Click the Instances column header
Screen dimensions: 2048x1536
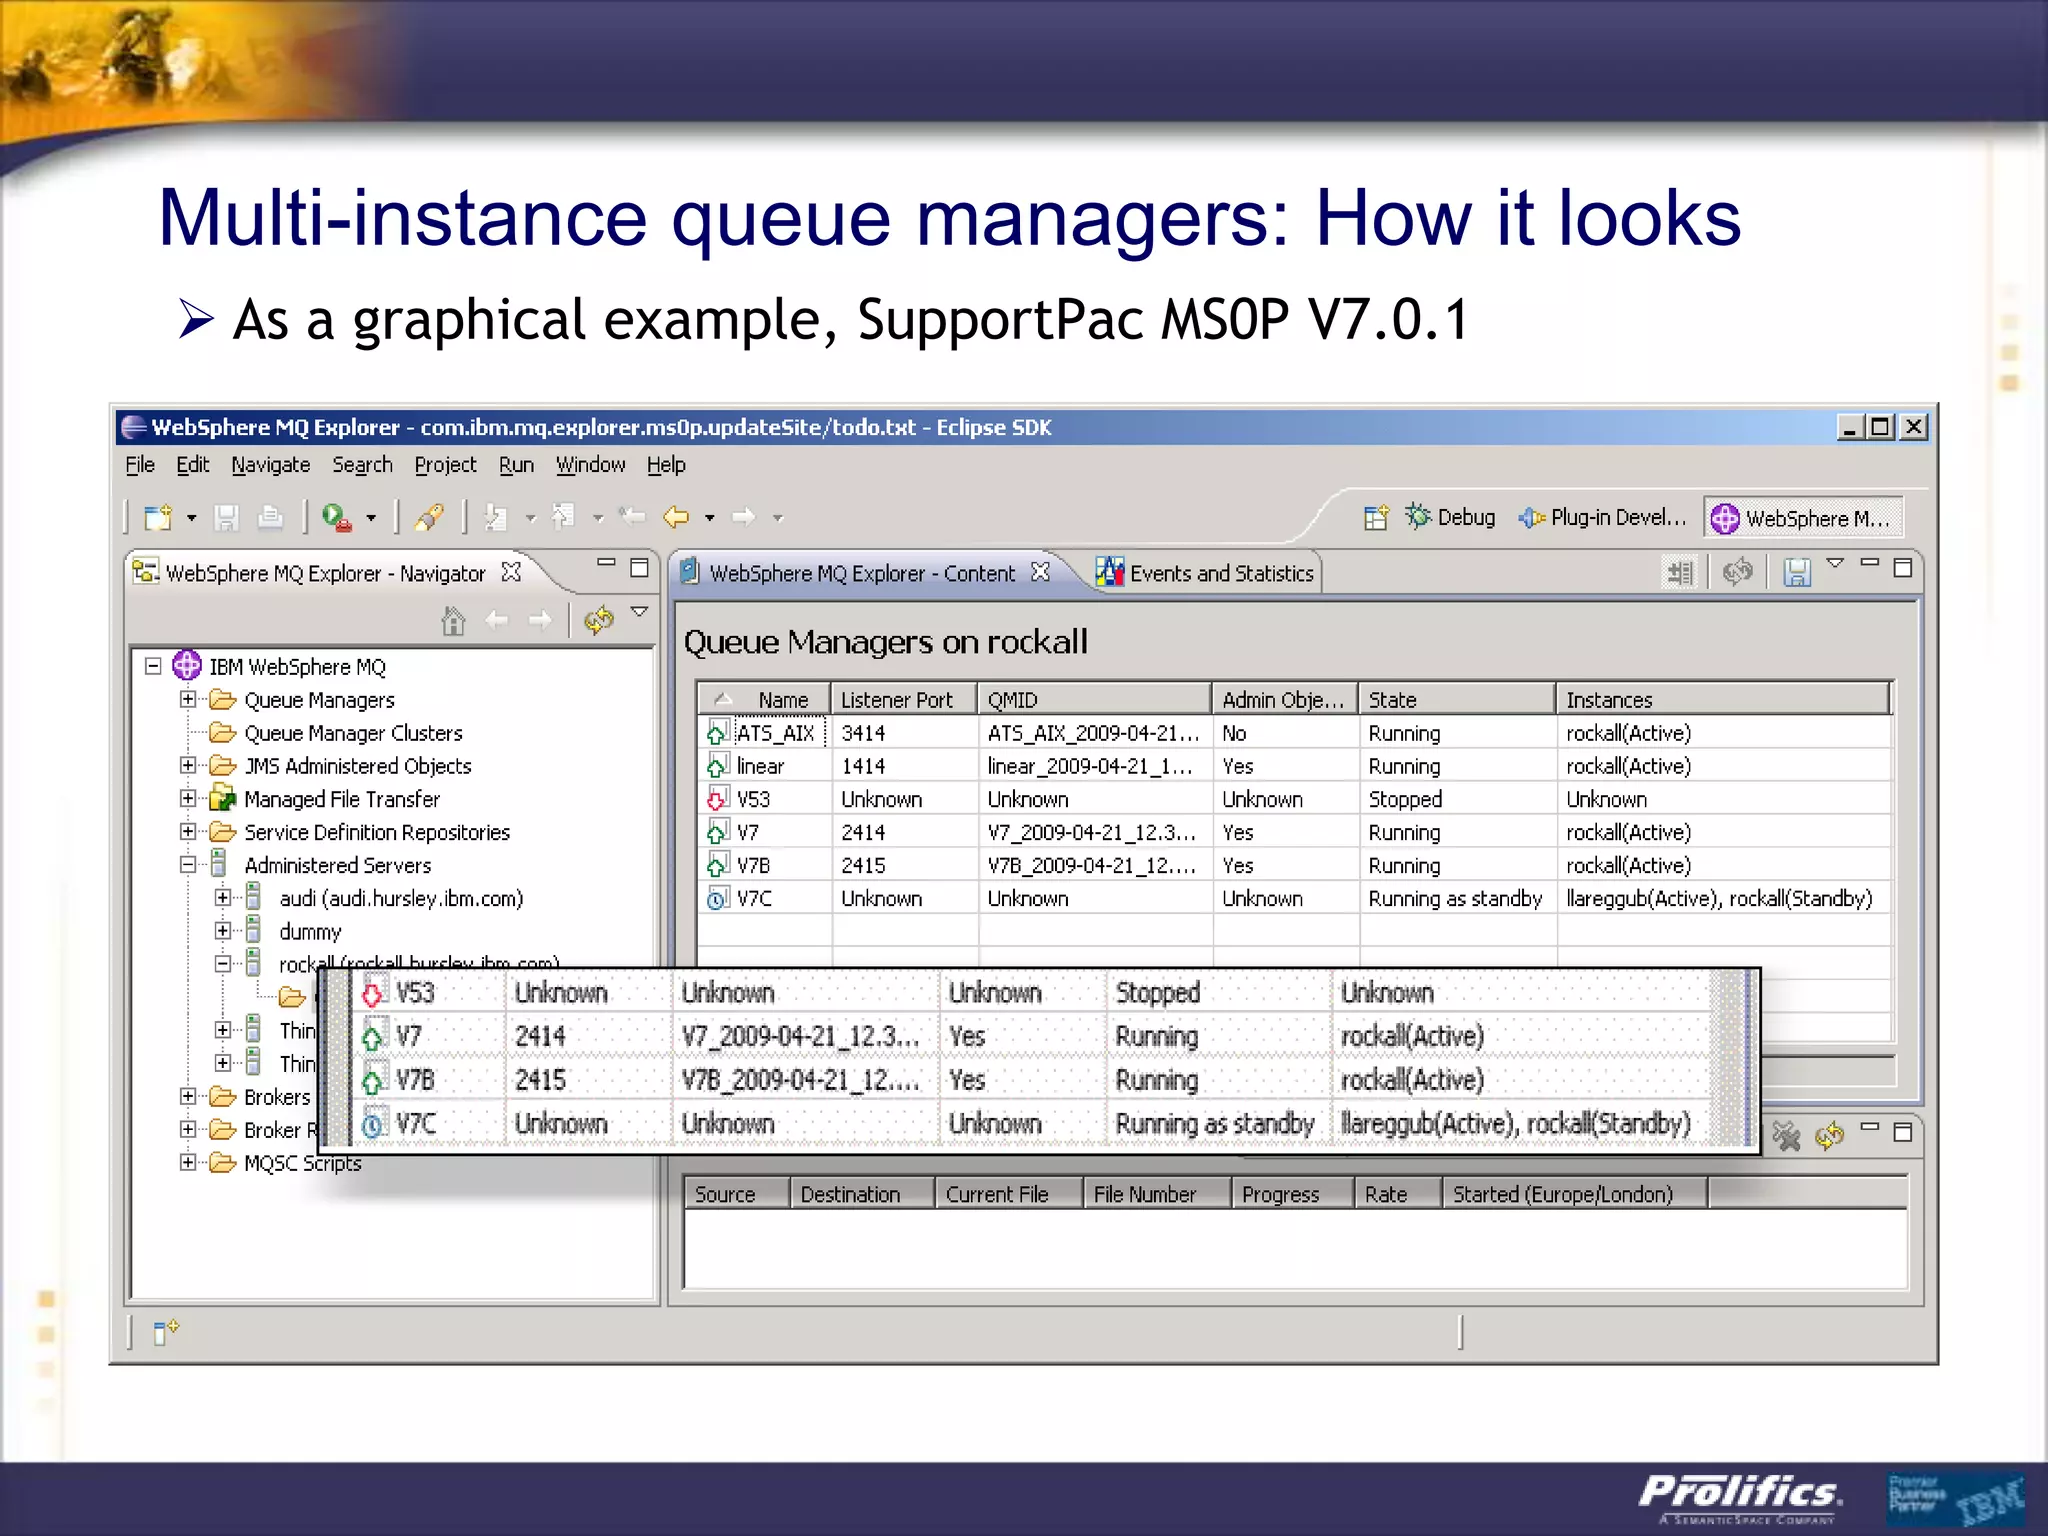pyautogui.click(x=1722, y=700)
